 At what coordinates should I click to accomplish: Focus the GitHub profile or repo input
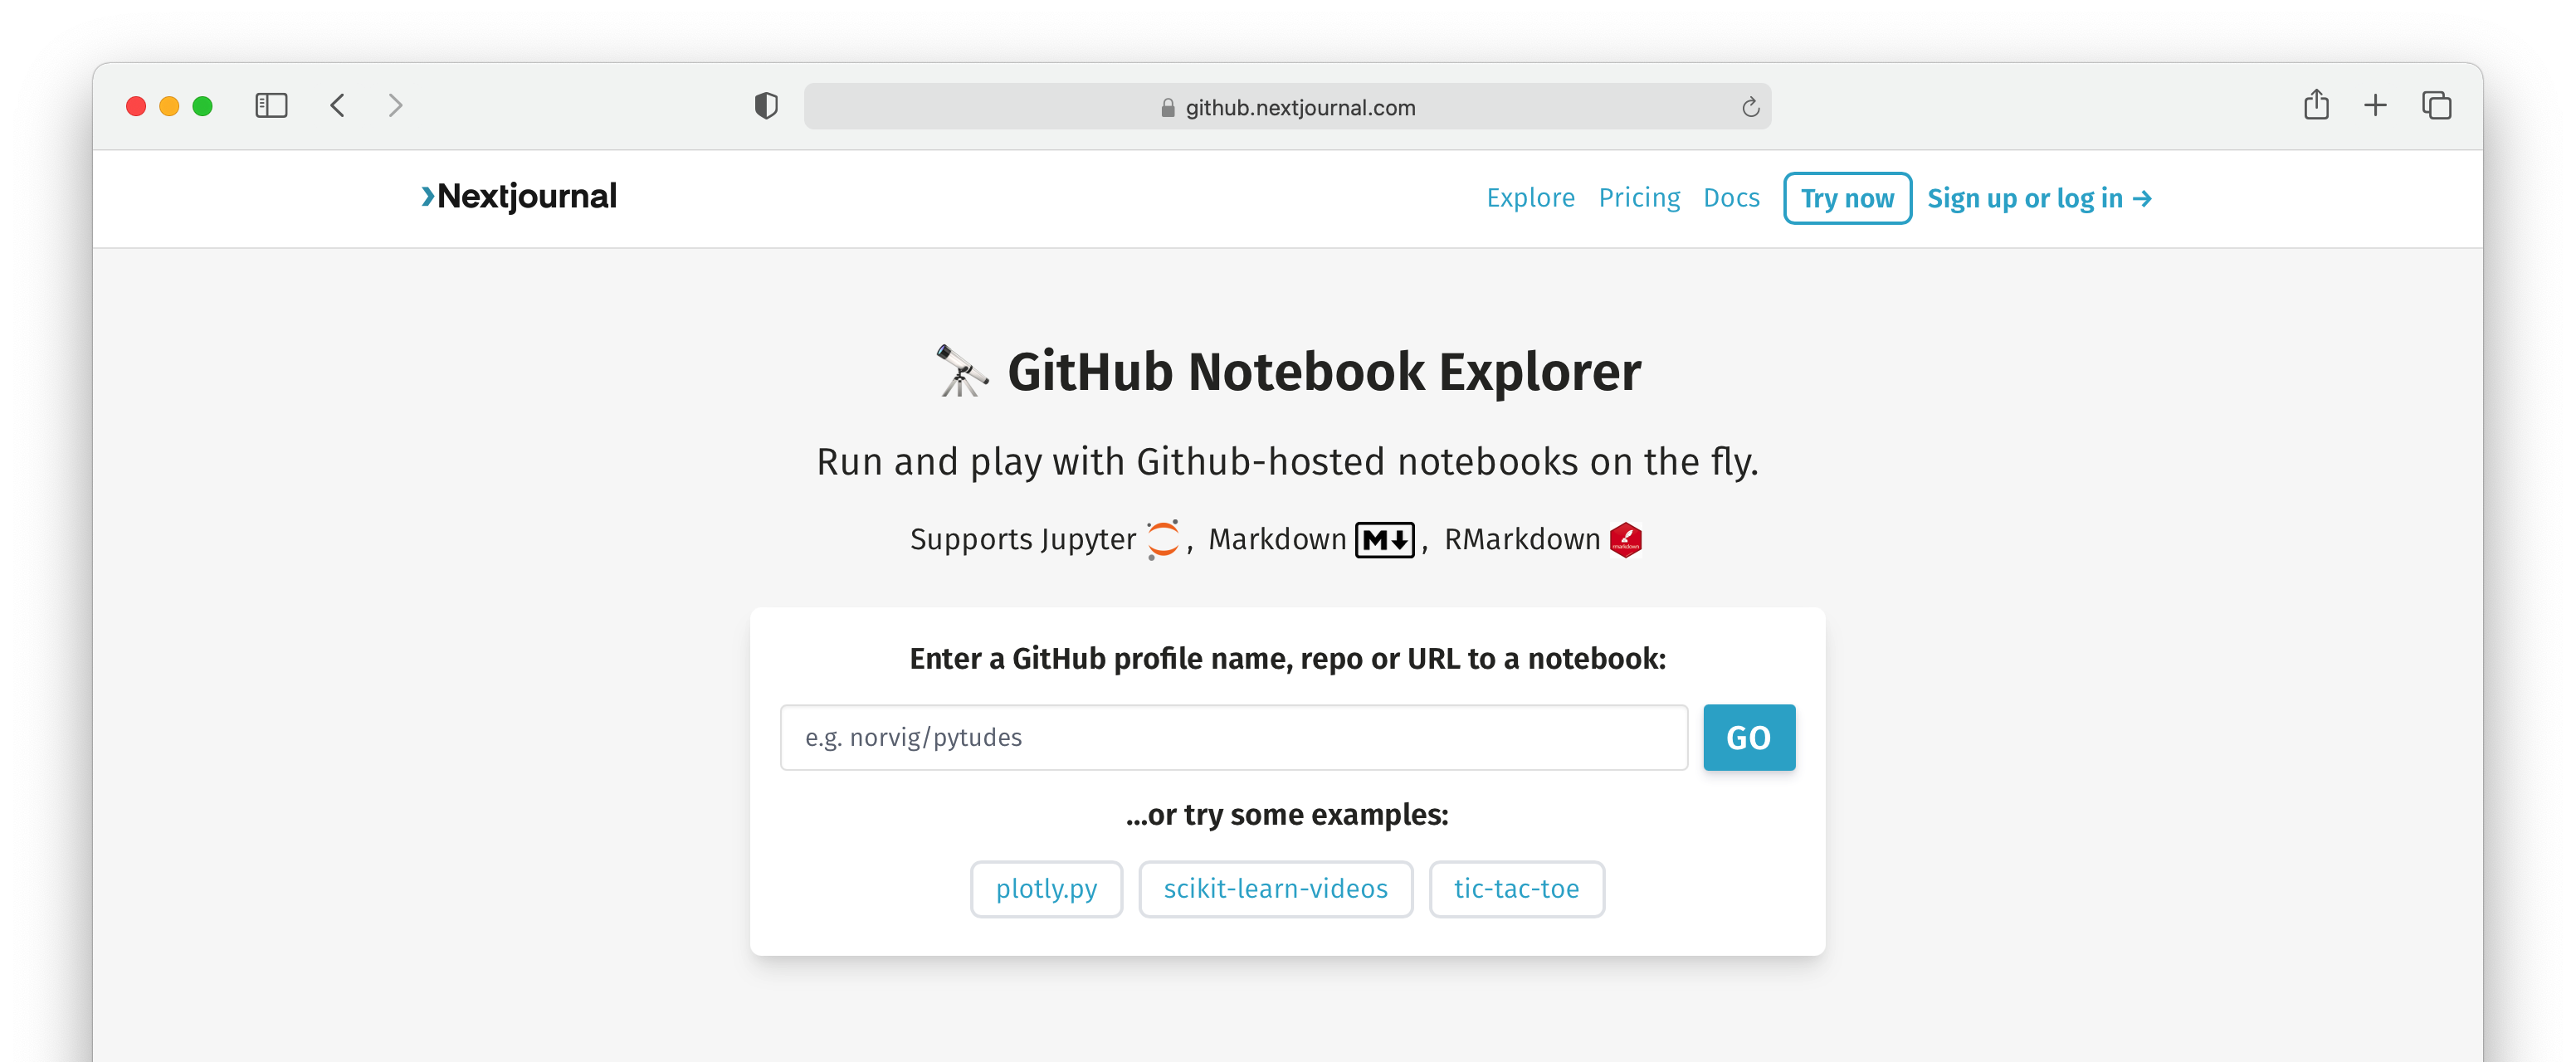pos(1234,738)
